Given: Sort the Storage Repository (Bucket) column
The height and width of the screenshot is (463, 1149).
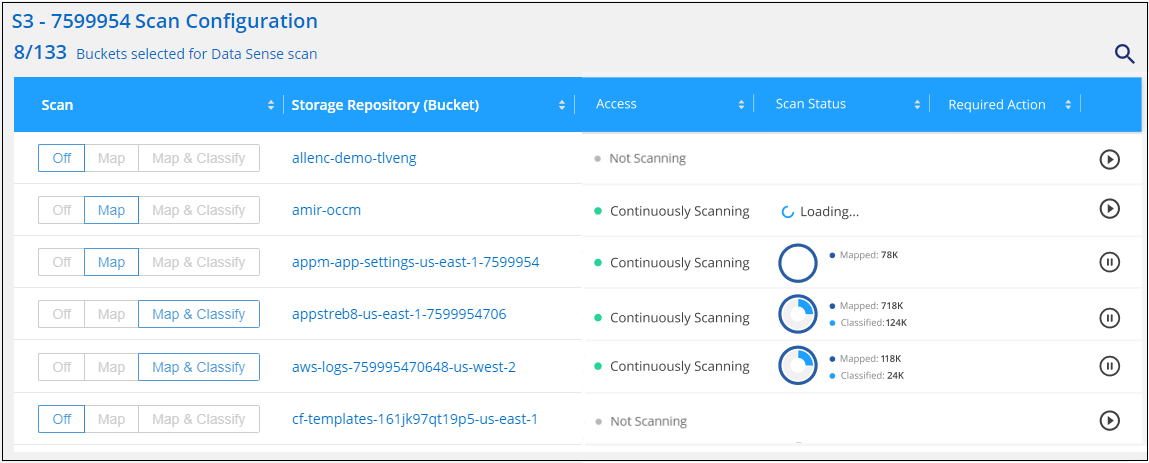Looking at the screenshot, I should coord(562,105).
